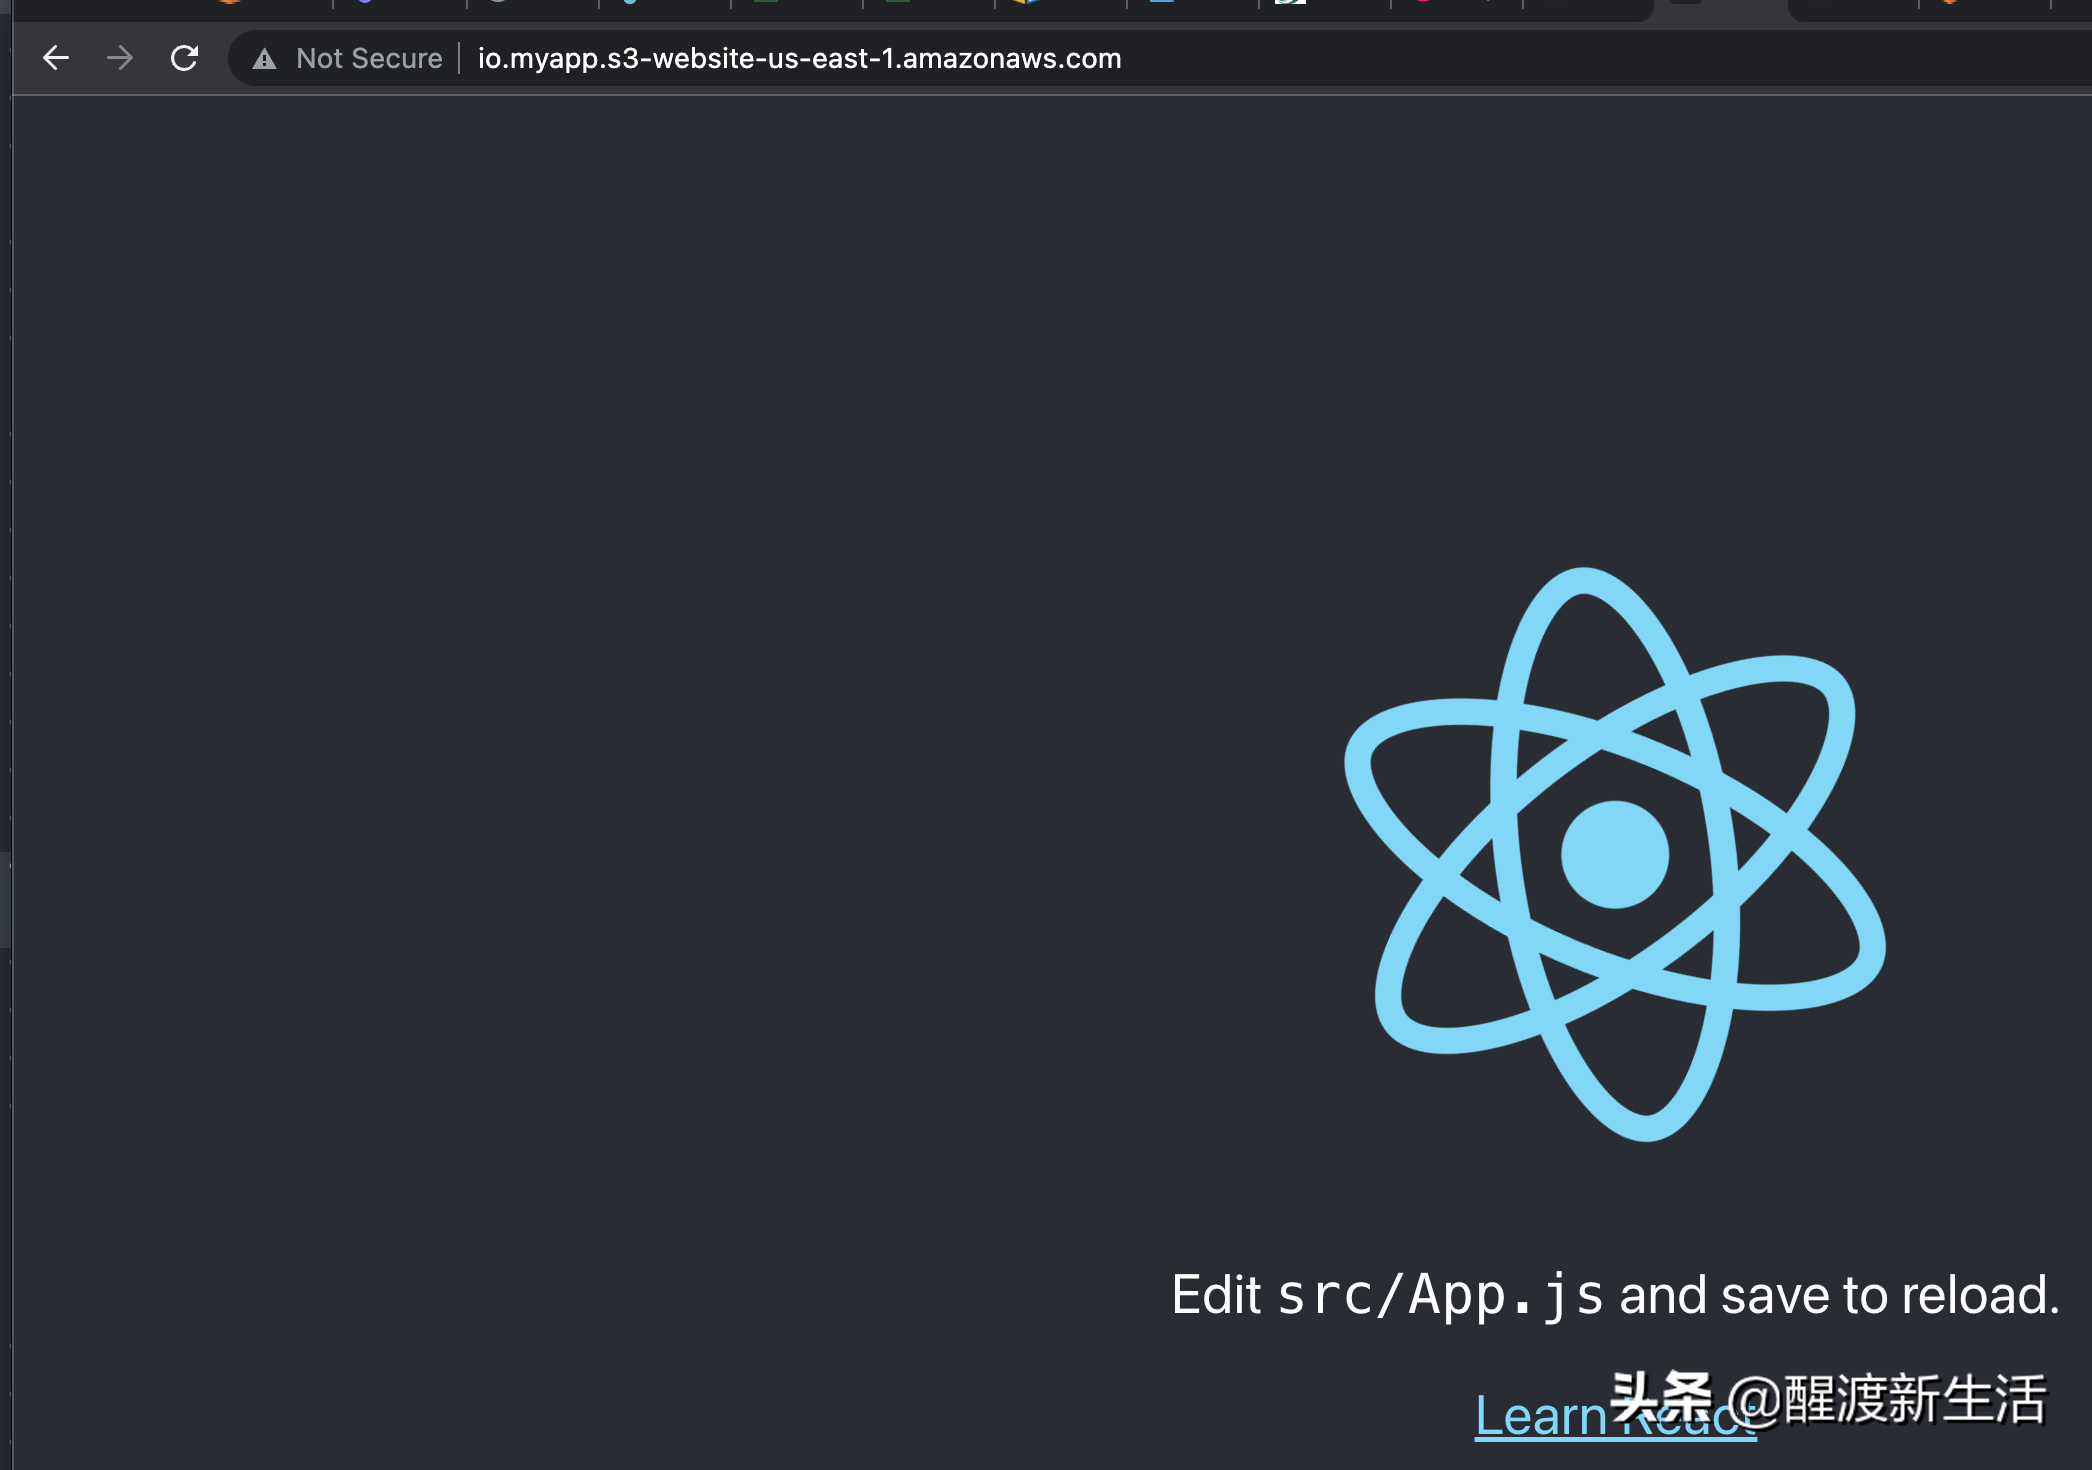The width and height of the screenshot is (2092, 1470).
Task: Click the "Not Secure" site info label
Action: [x=369, y=59]
